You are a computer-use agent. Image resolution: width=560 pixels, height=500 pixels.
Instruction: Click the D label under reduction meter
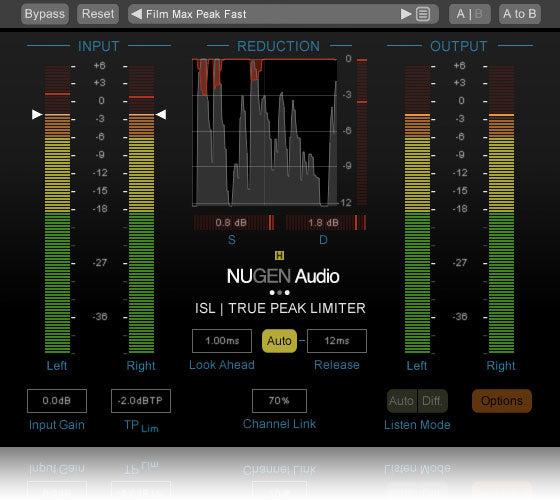323,240
